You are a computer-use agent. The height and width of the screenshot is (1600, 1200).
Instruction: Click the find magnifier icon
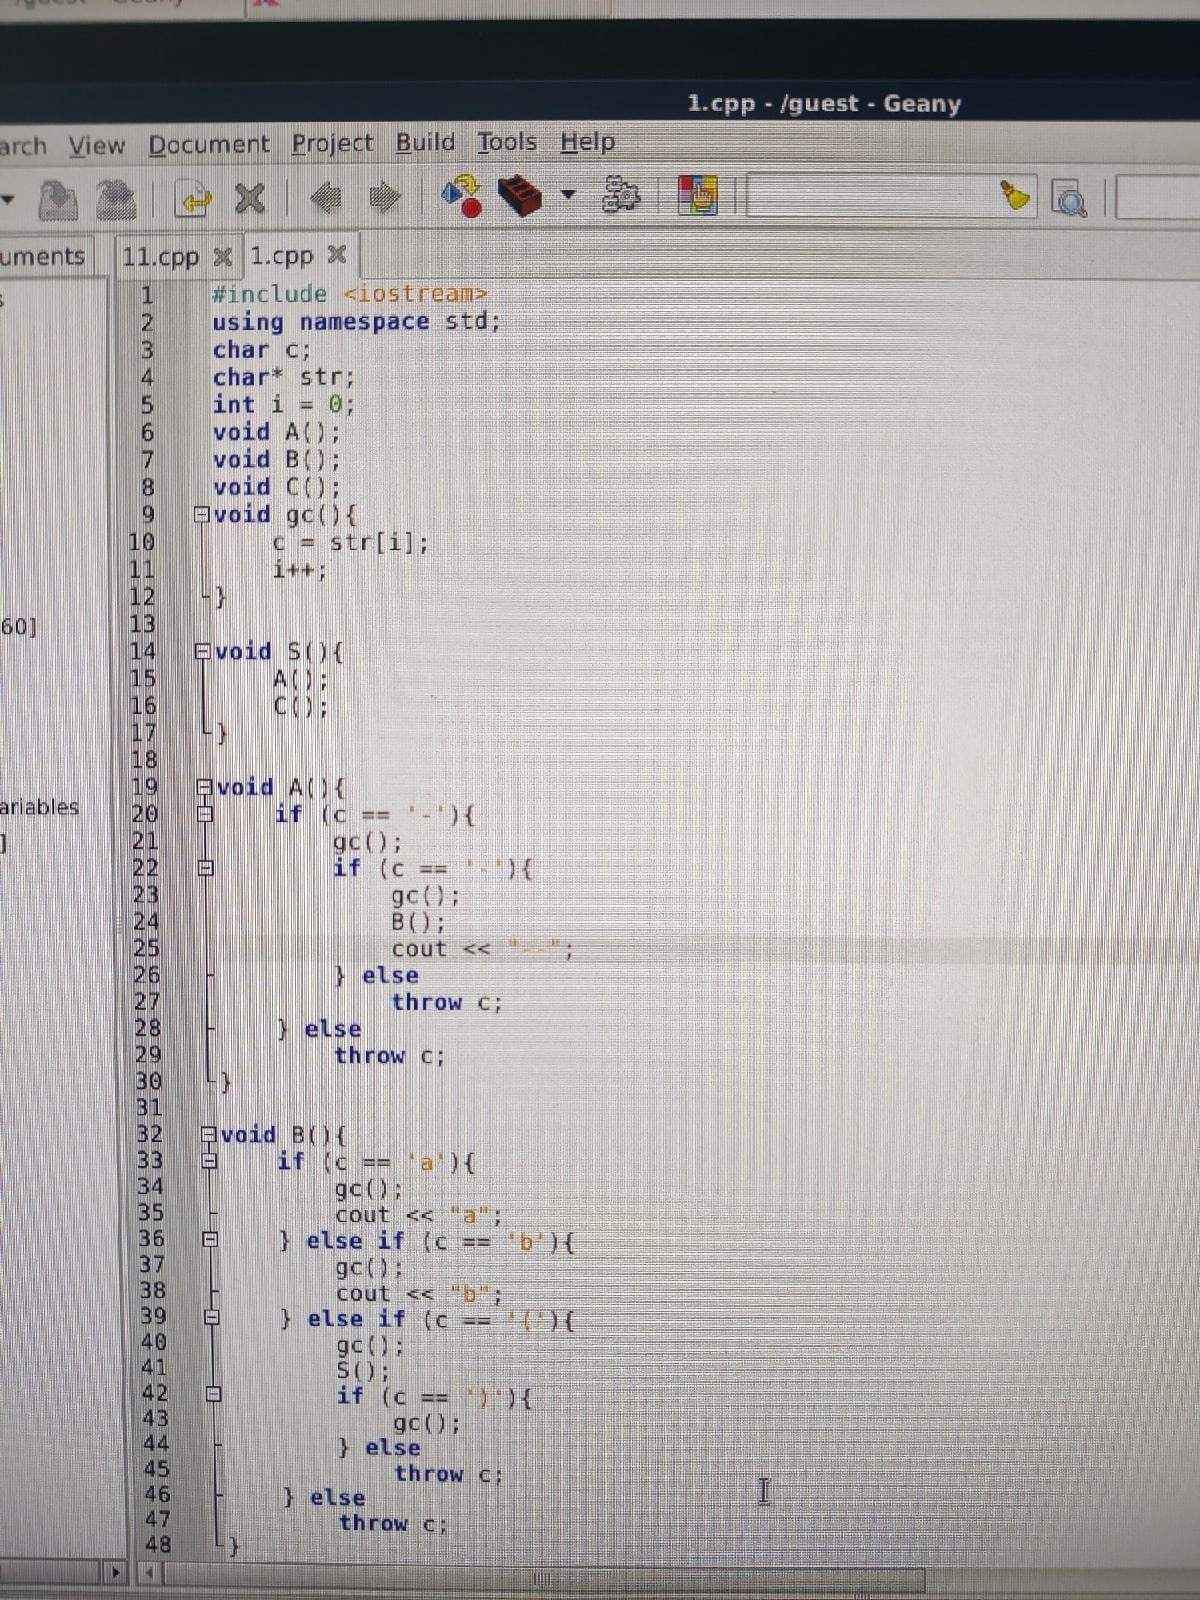[1069, 199]
